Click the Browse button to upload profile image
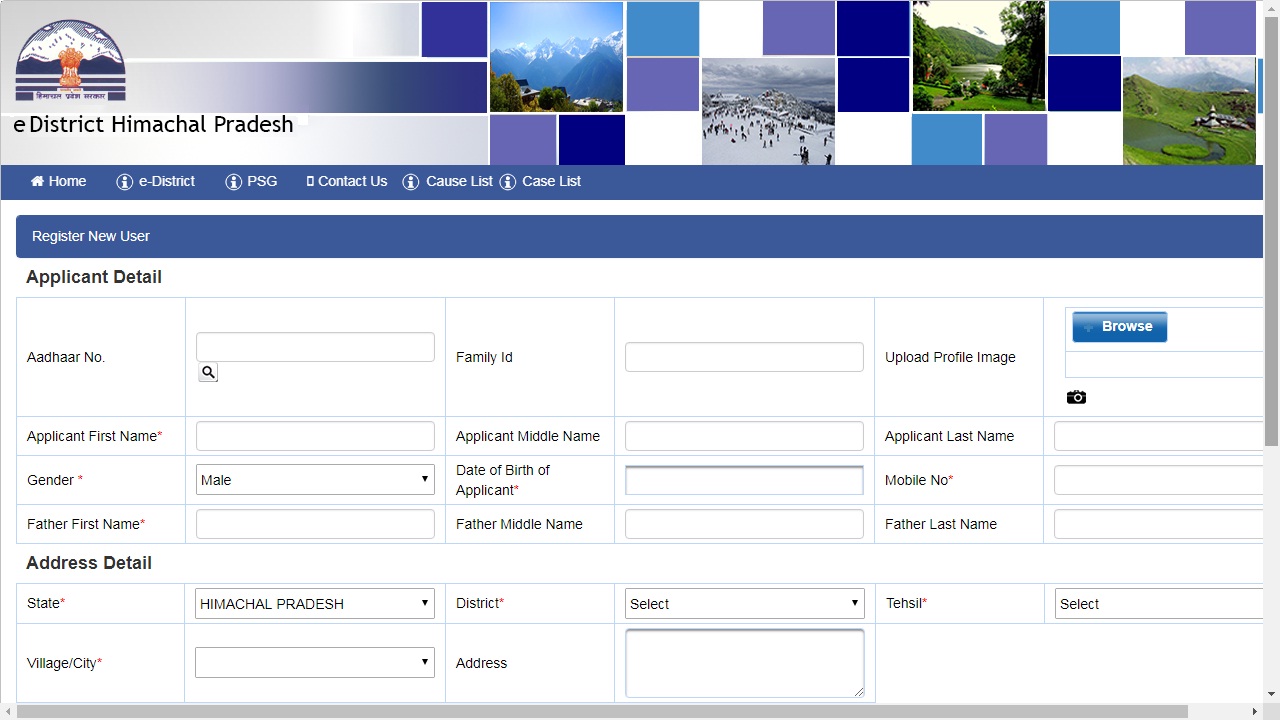This screenshot has height=720, width=1280. pyautogui.click(x=1119, y=326)
